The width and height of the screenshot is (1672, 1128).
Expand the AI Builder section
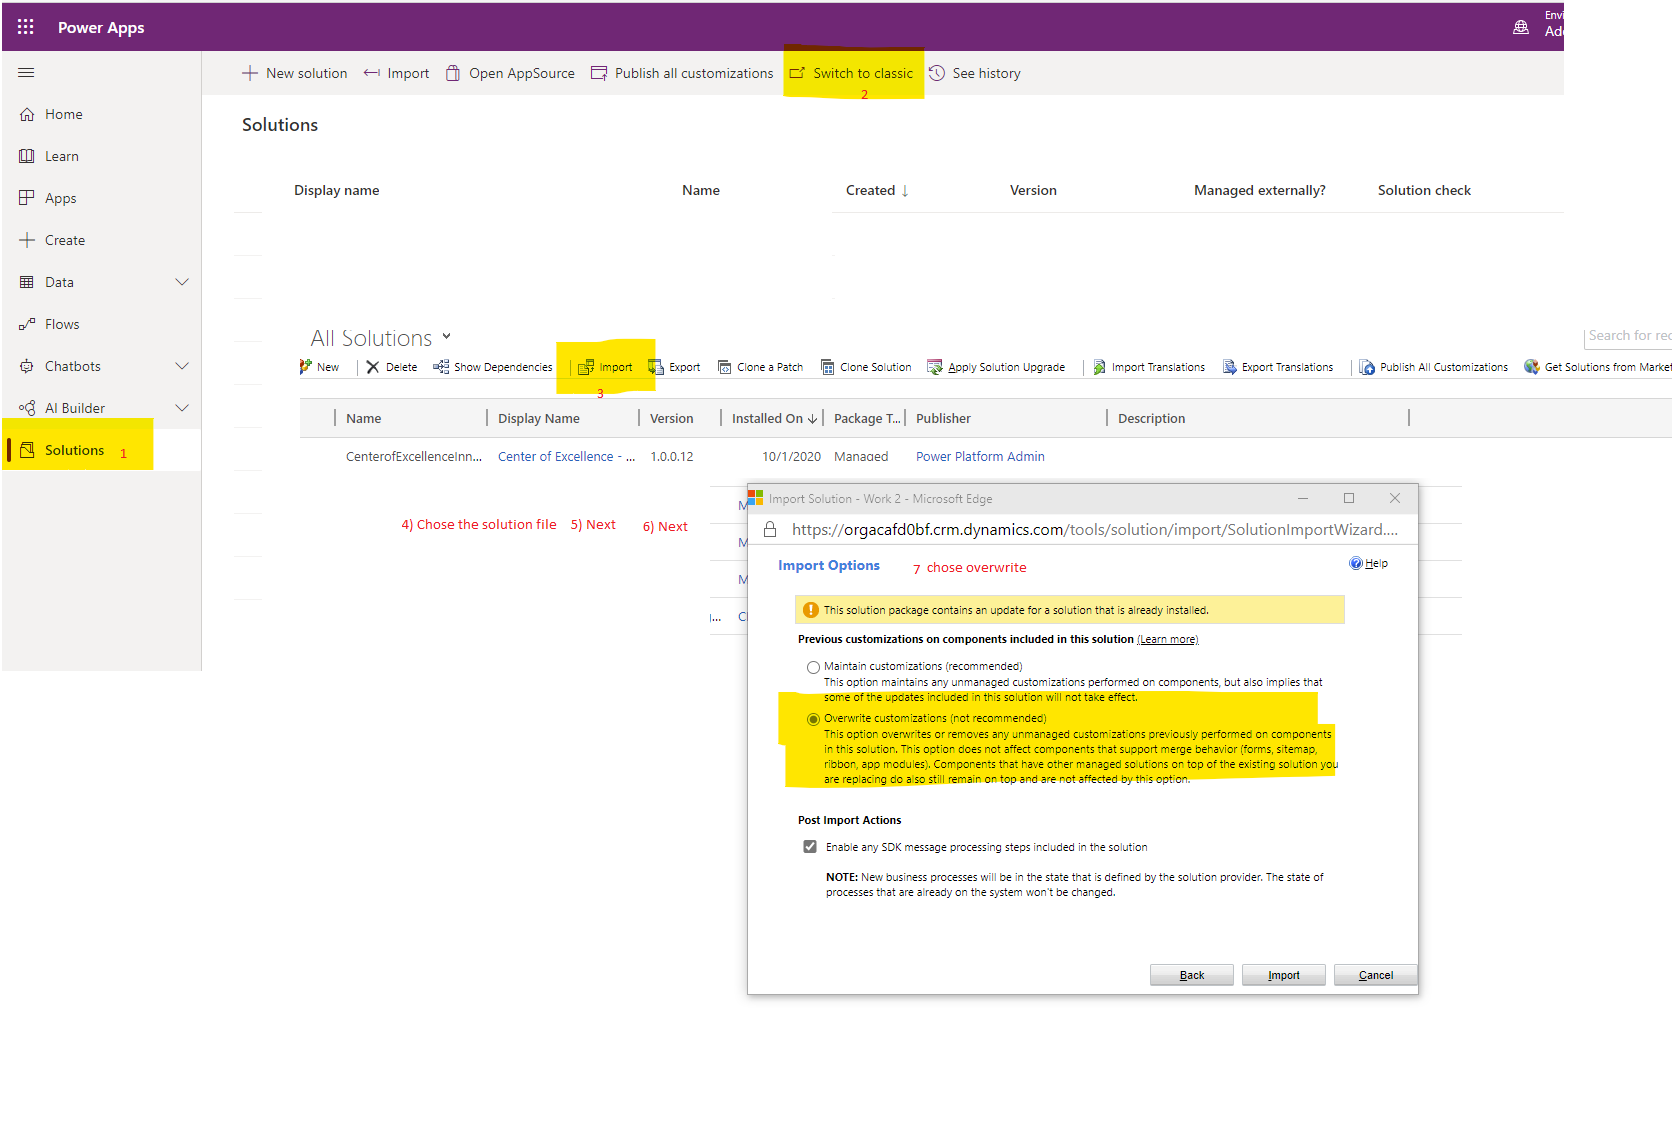pyautogui.click(x=182, y=407)
